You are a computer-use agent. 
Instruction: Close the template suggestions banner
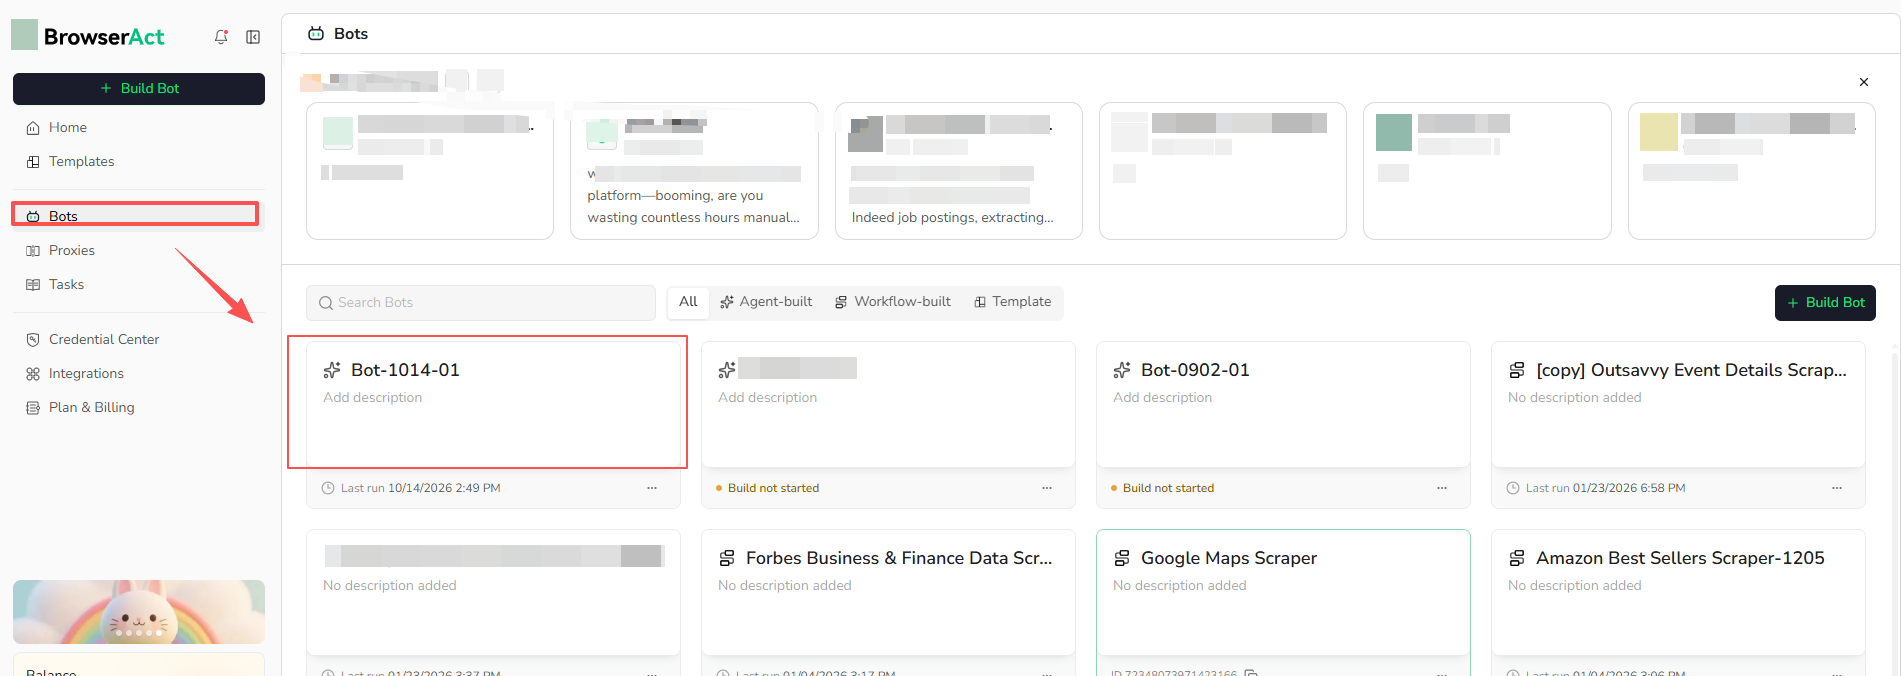pyautogui.click(x=1864, y=82)
